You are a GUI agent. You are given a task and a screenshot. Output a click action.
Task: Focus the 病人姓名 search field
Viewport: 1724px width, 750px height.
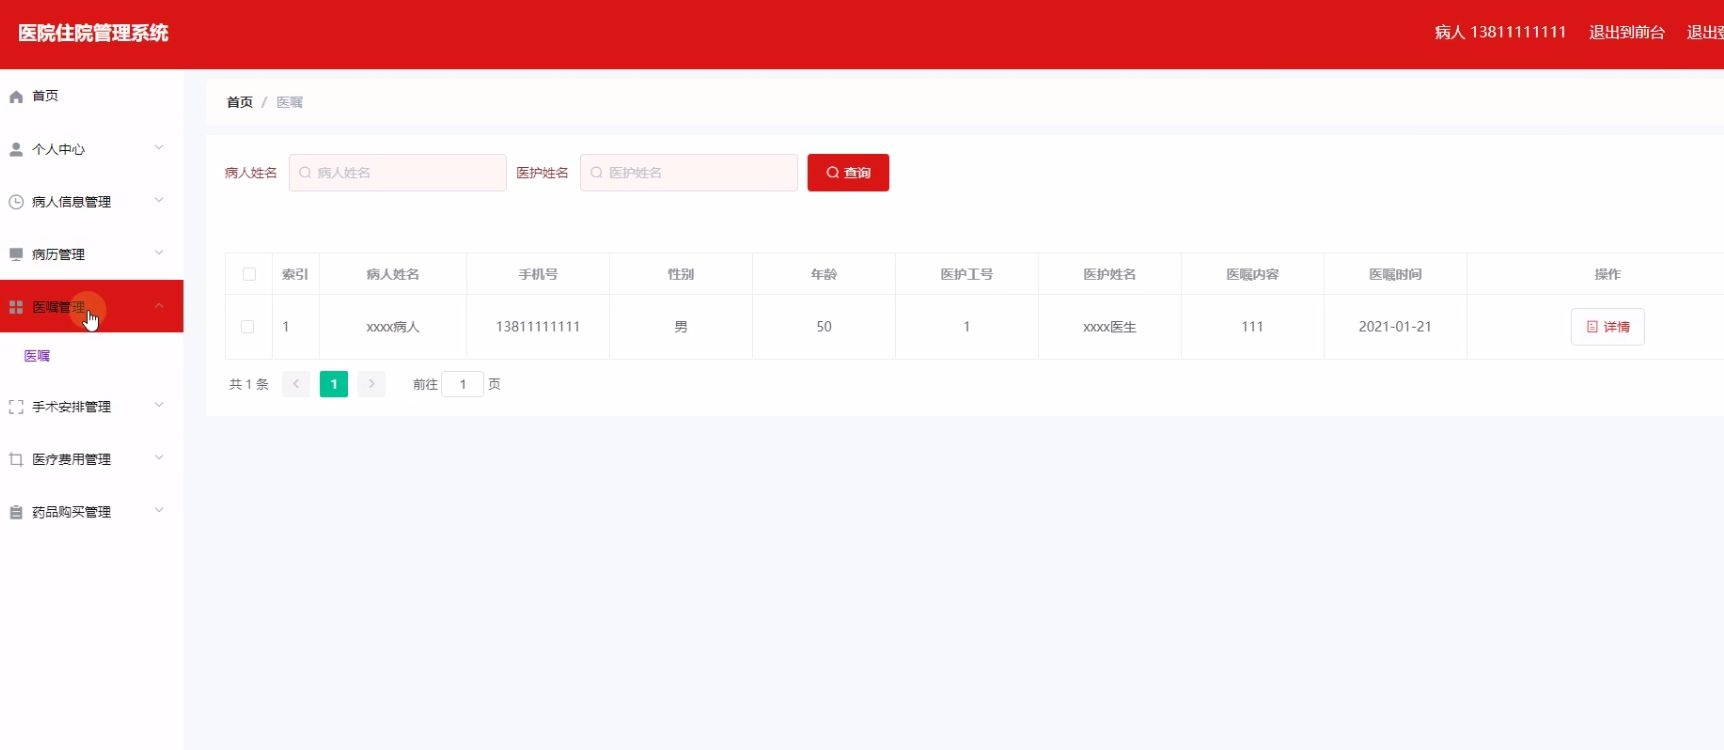click(398, 173)
